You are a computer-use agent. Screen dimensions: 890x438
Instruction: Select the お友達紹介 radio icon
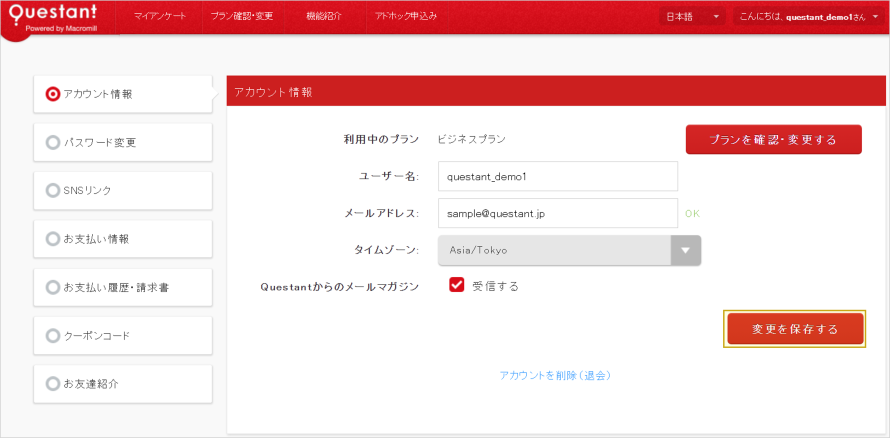coord(53,383)
